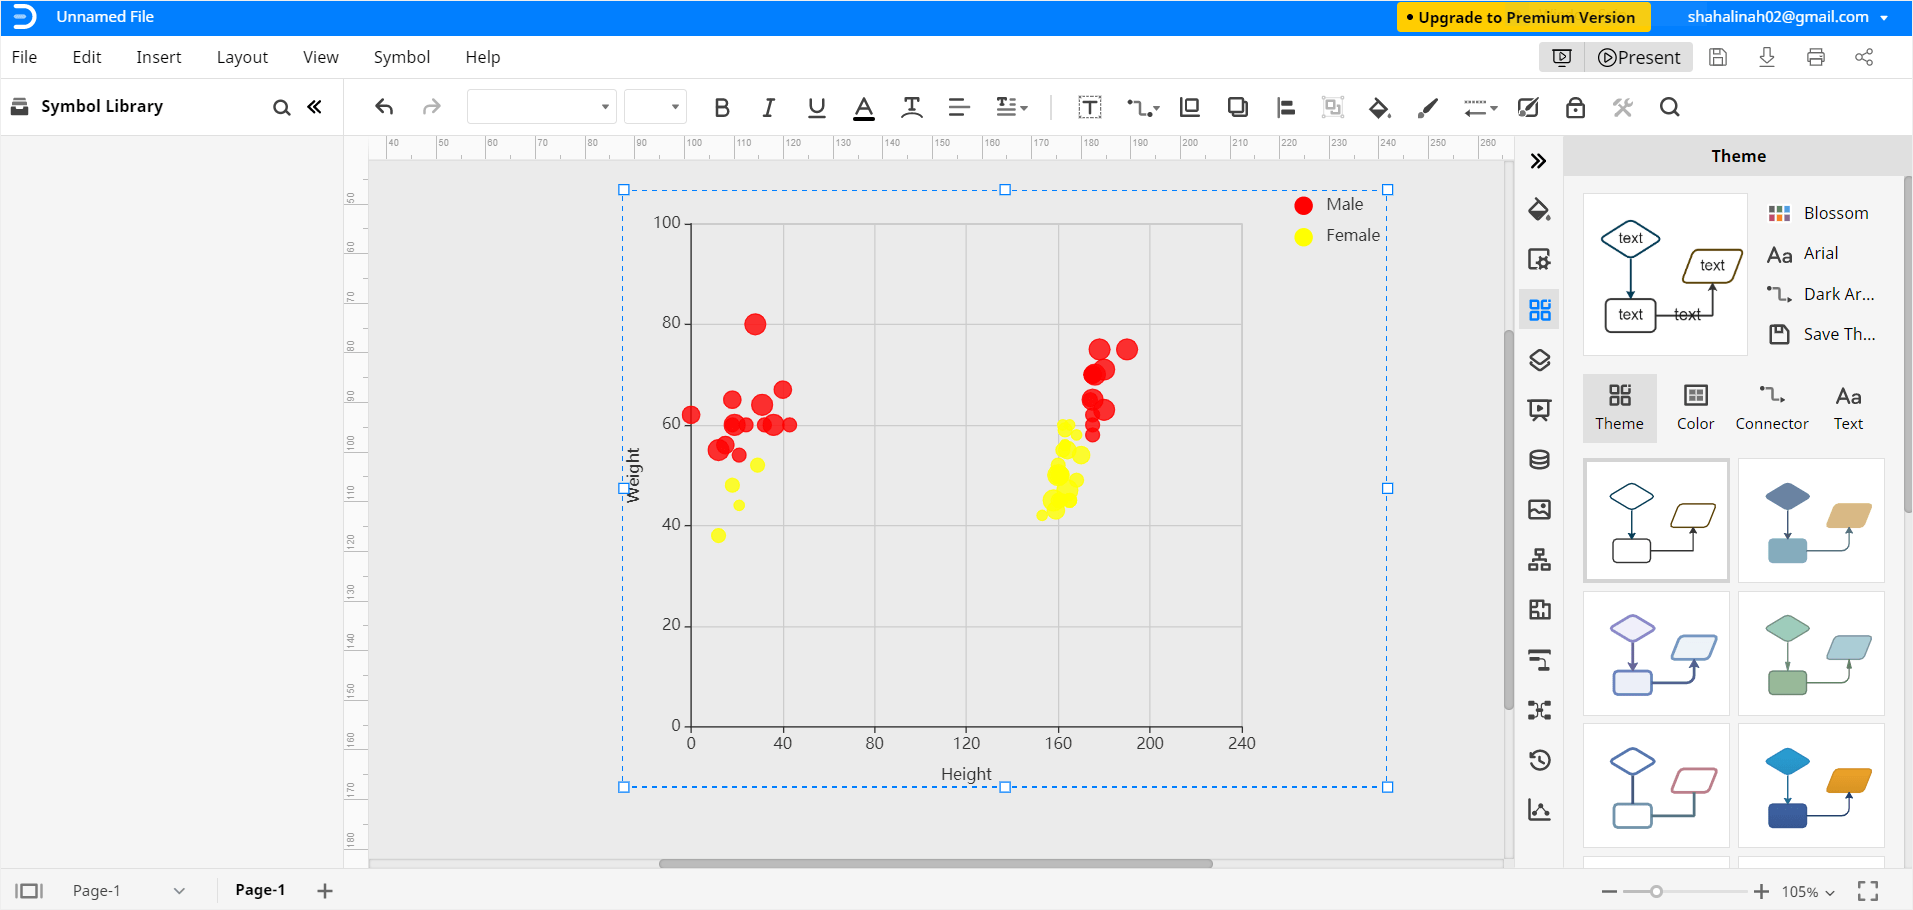Open the font color swatch
1913x910 pixels.
tap(863, 107)
